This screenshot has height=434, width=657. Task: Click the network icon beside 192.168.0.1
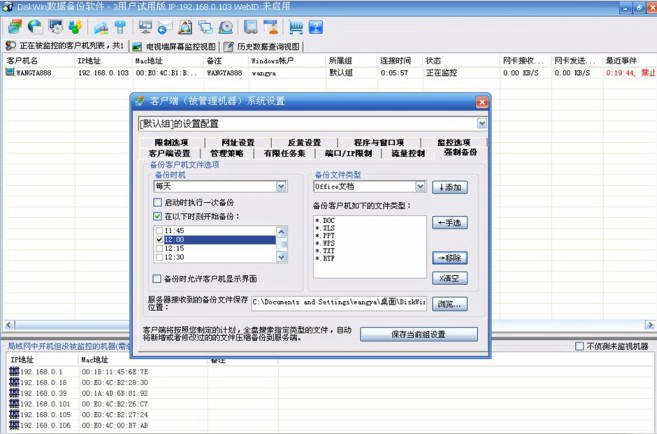pyautogui.click(x=14, y=371)
